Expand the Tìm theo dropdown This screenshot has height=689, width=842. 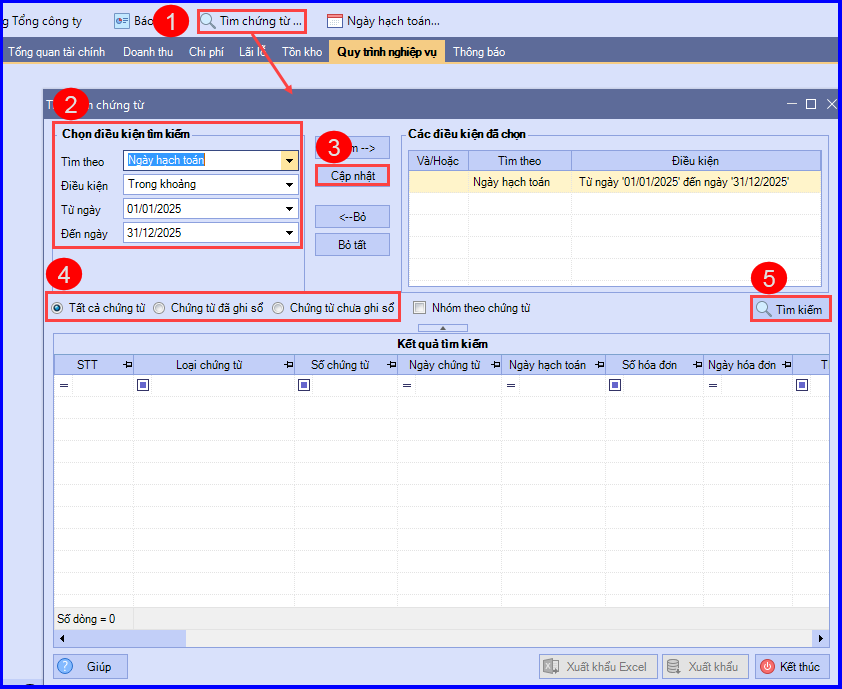coord(289,161)
